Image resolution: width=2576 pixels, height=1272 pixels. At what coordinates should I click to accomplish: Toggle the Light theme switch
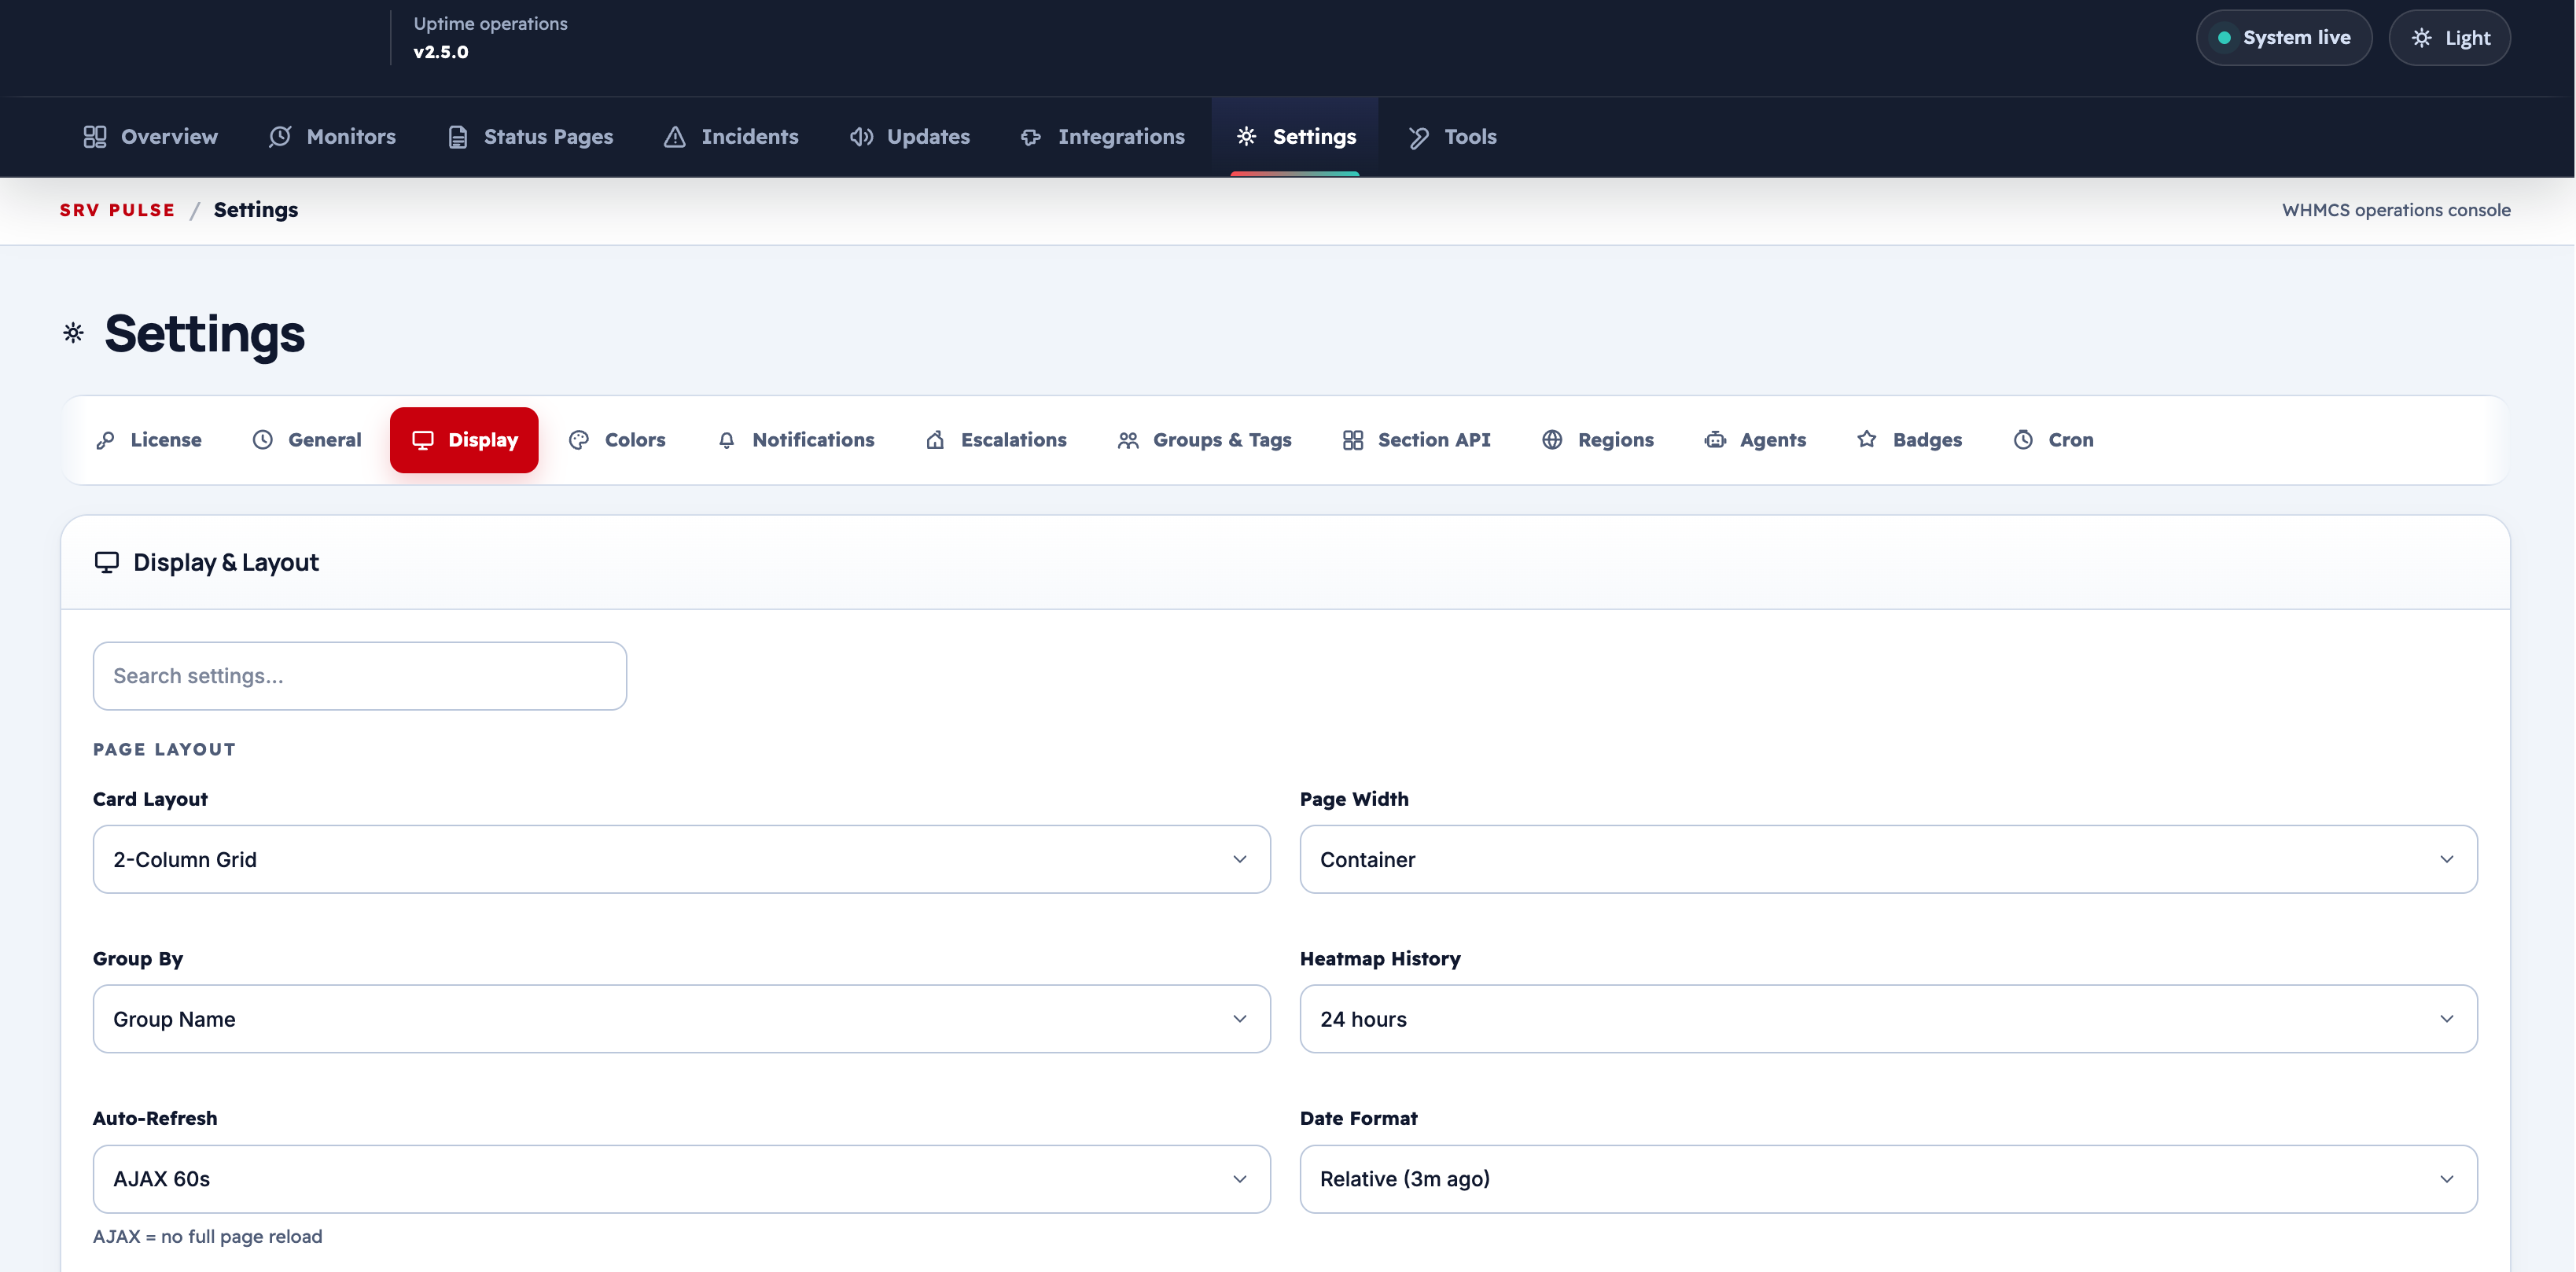[x=2449, y=38]
